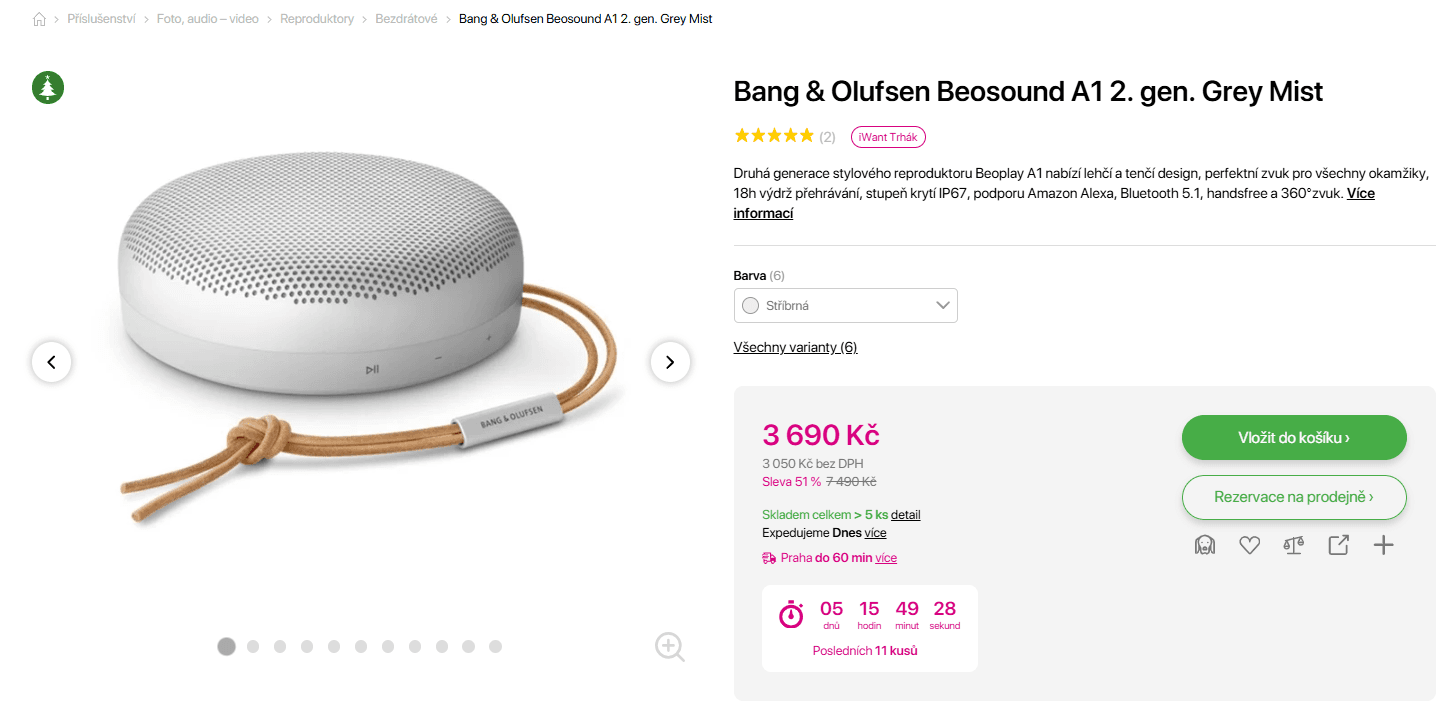Go to the Reproduktory breadcrumb category
Viewport: 1443px width, 702px height.
coord(317,18)
